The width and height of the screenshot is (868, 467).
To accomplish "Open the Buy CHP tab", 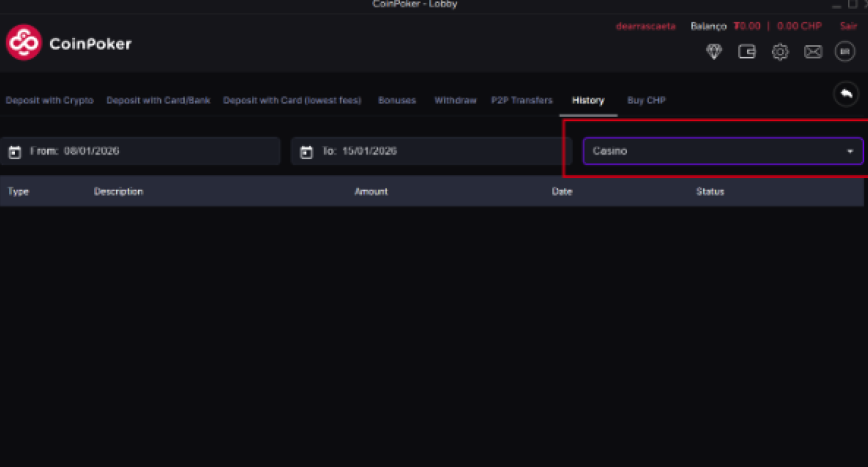I will click(x=646, y=101).
